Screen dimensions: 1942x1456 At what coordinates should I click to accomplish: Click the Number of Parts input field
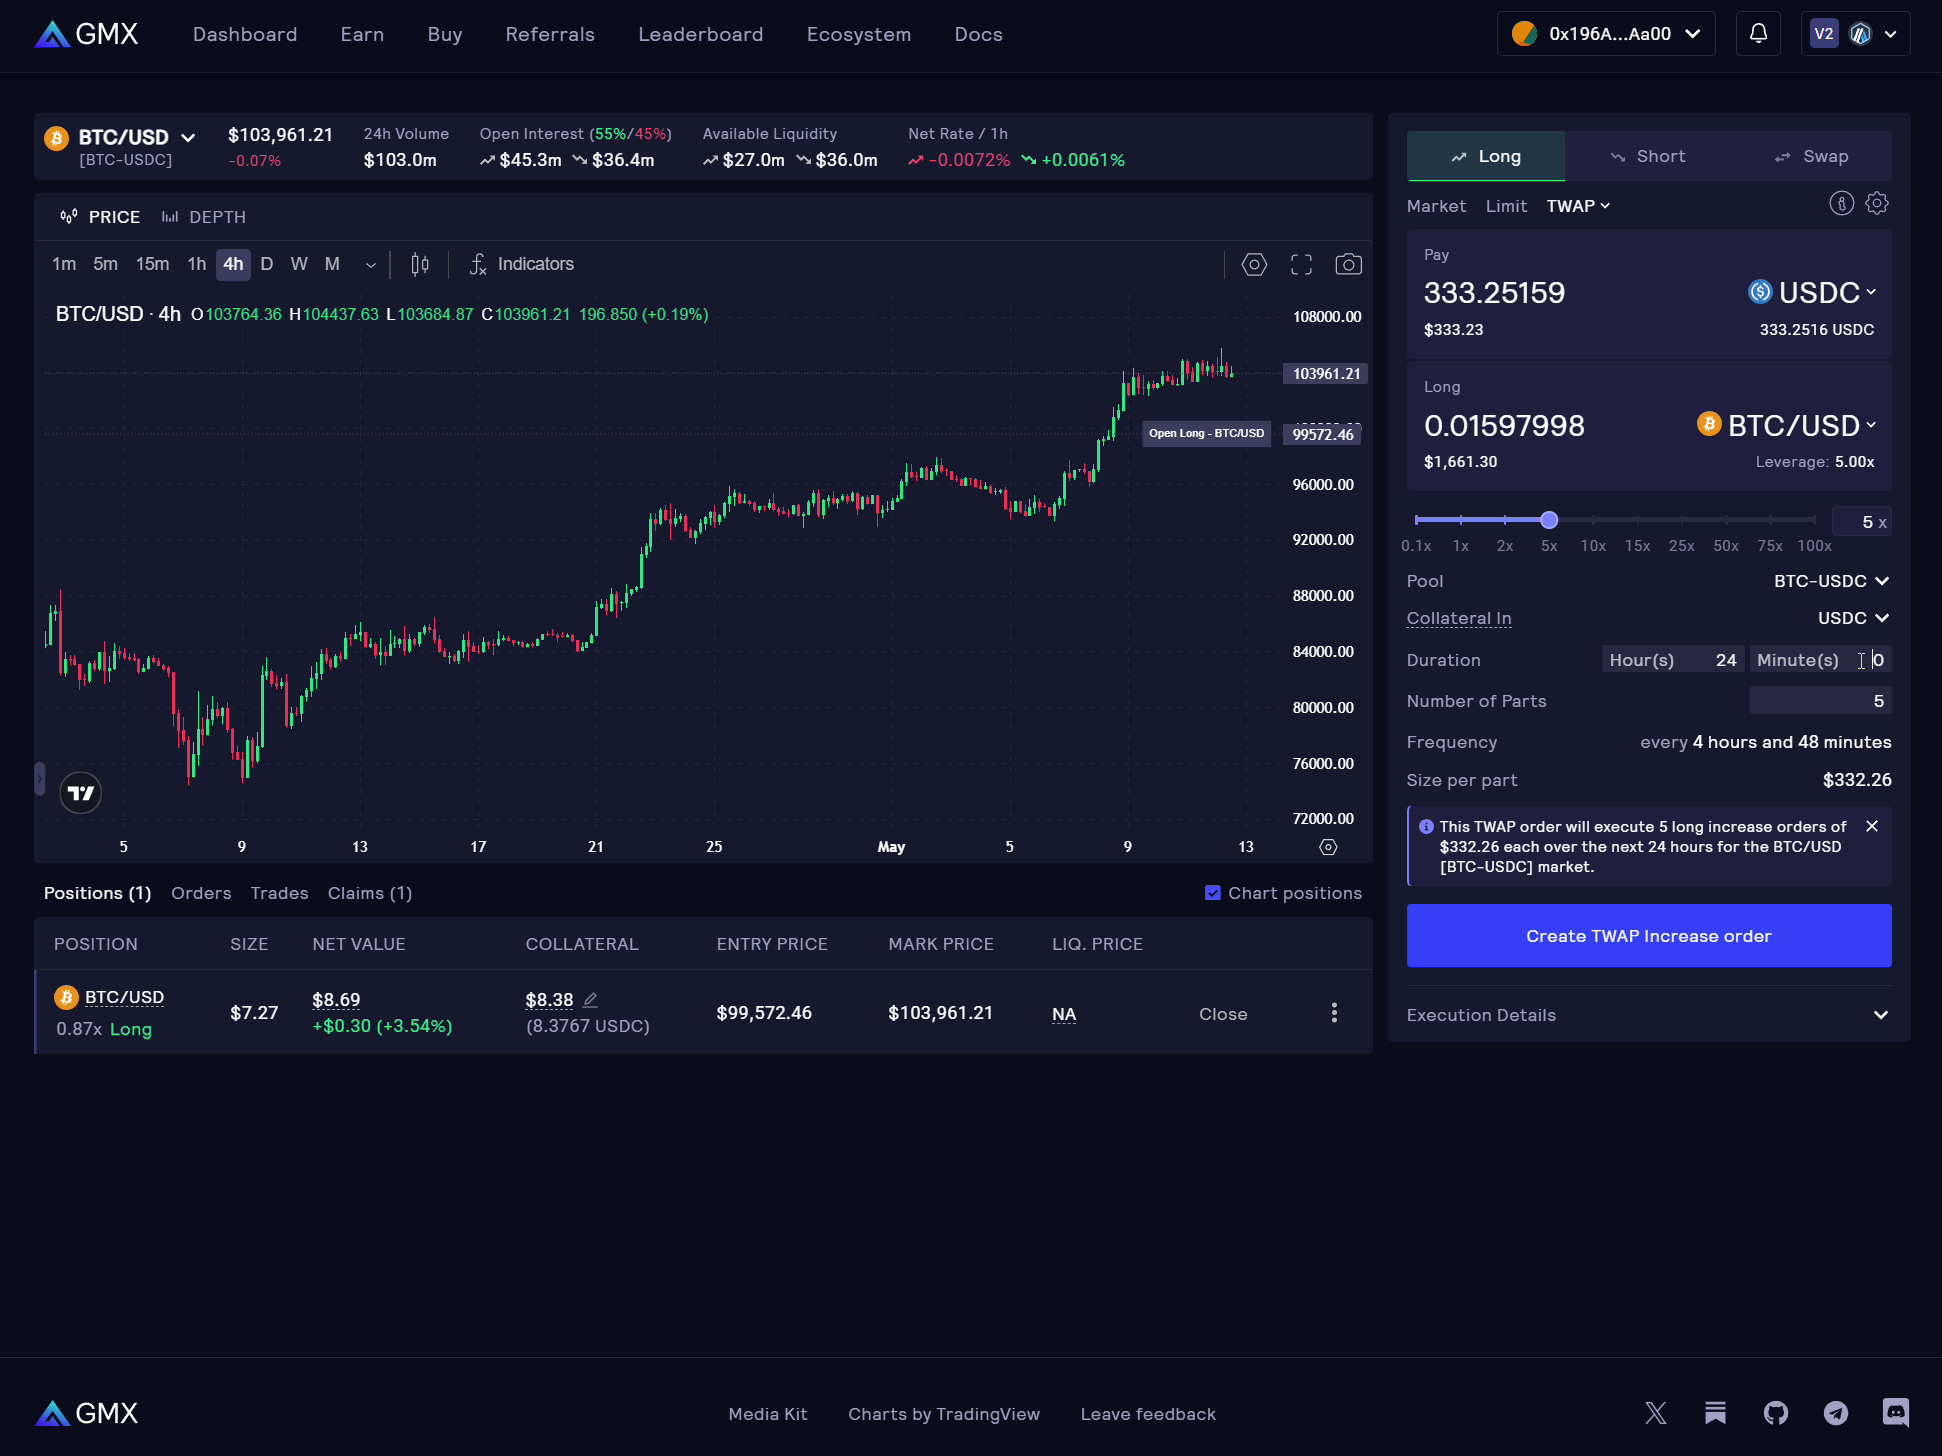(x=1820, y=700)
